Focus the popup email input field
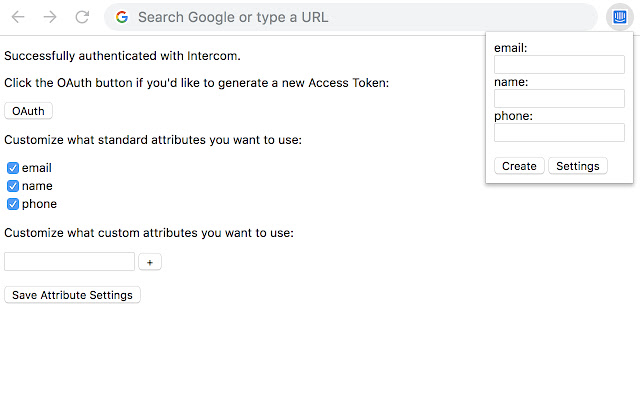The height and width of the screenshot is (400, 640). coord(559,65)
